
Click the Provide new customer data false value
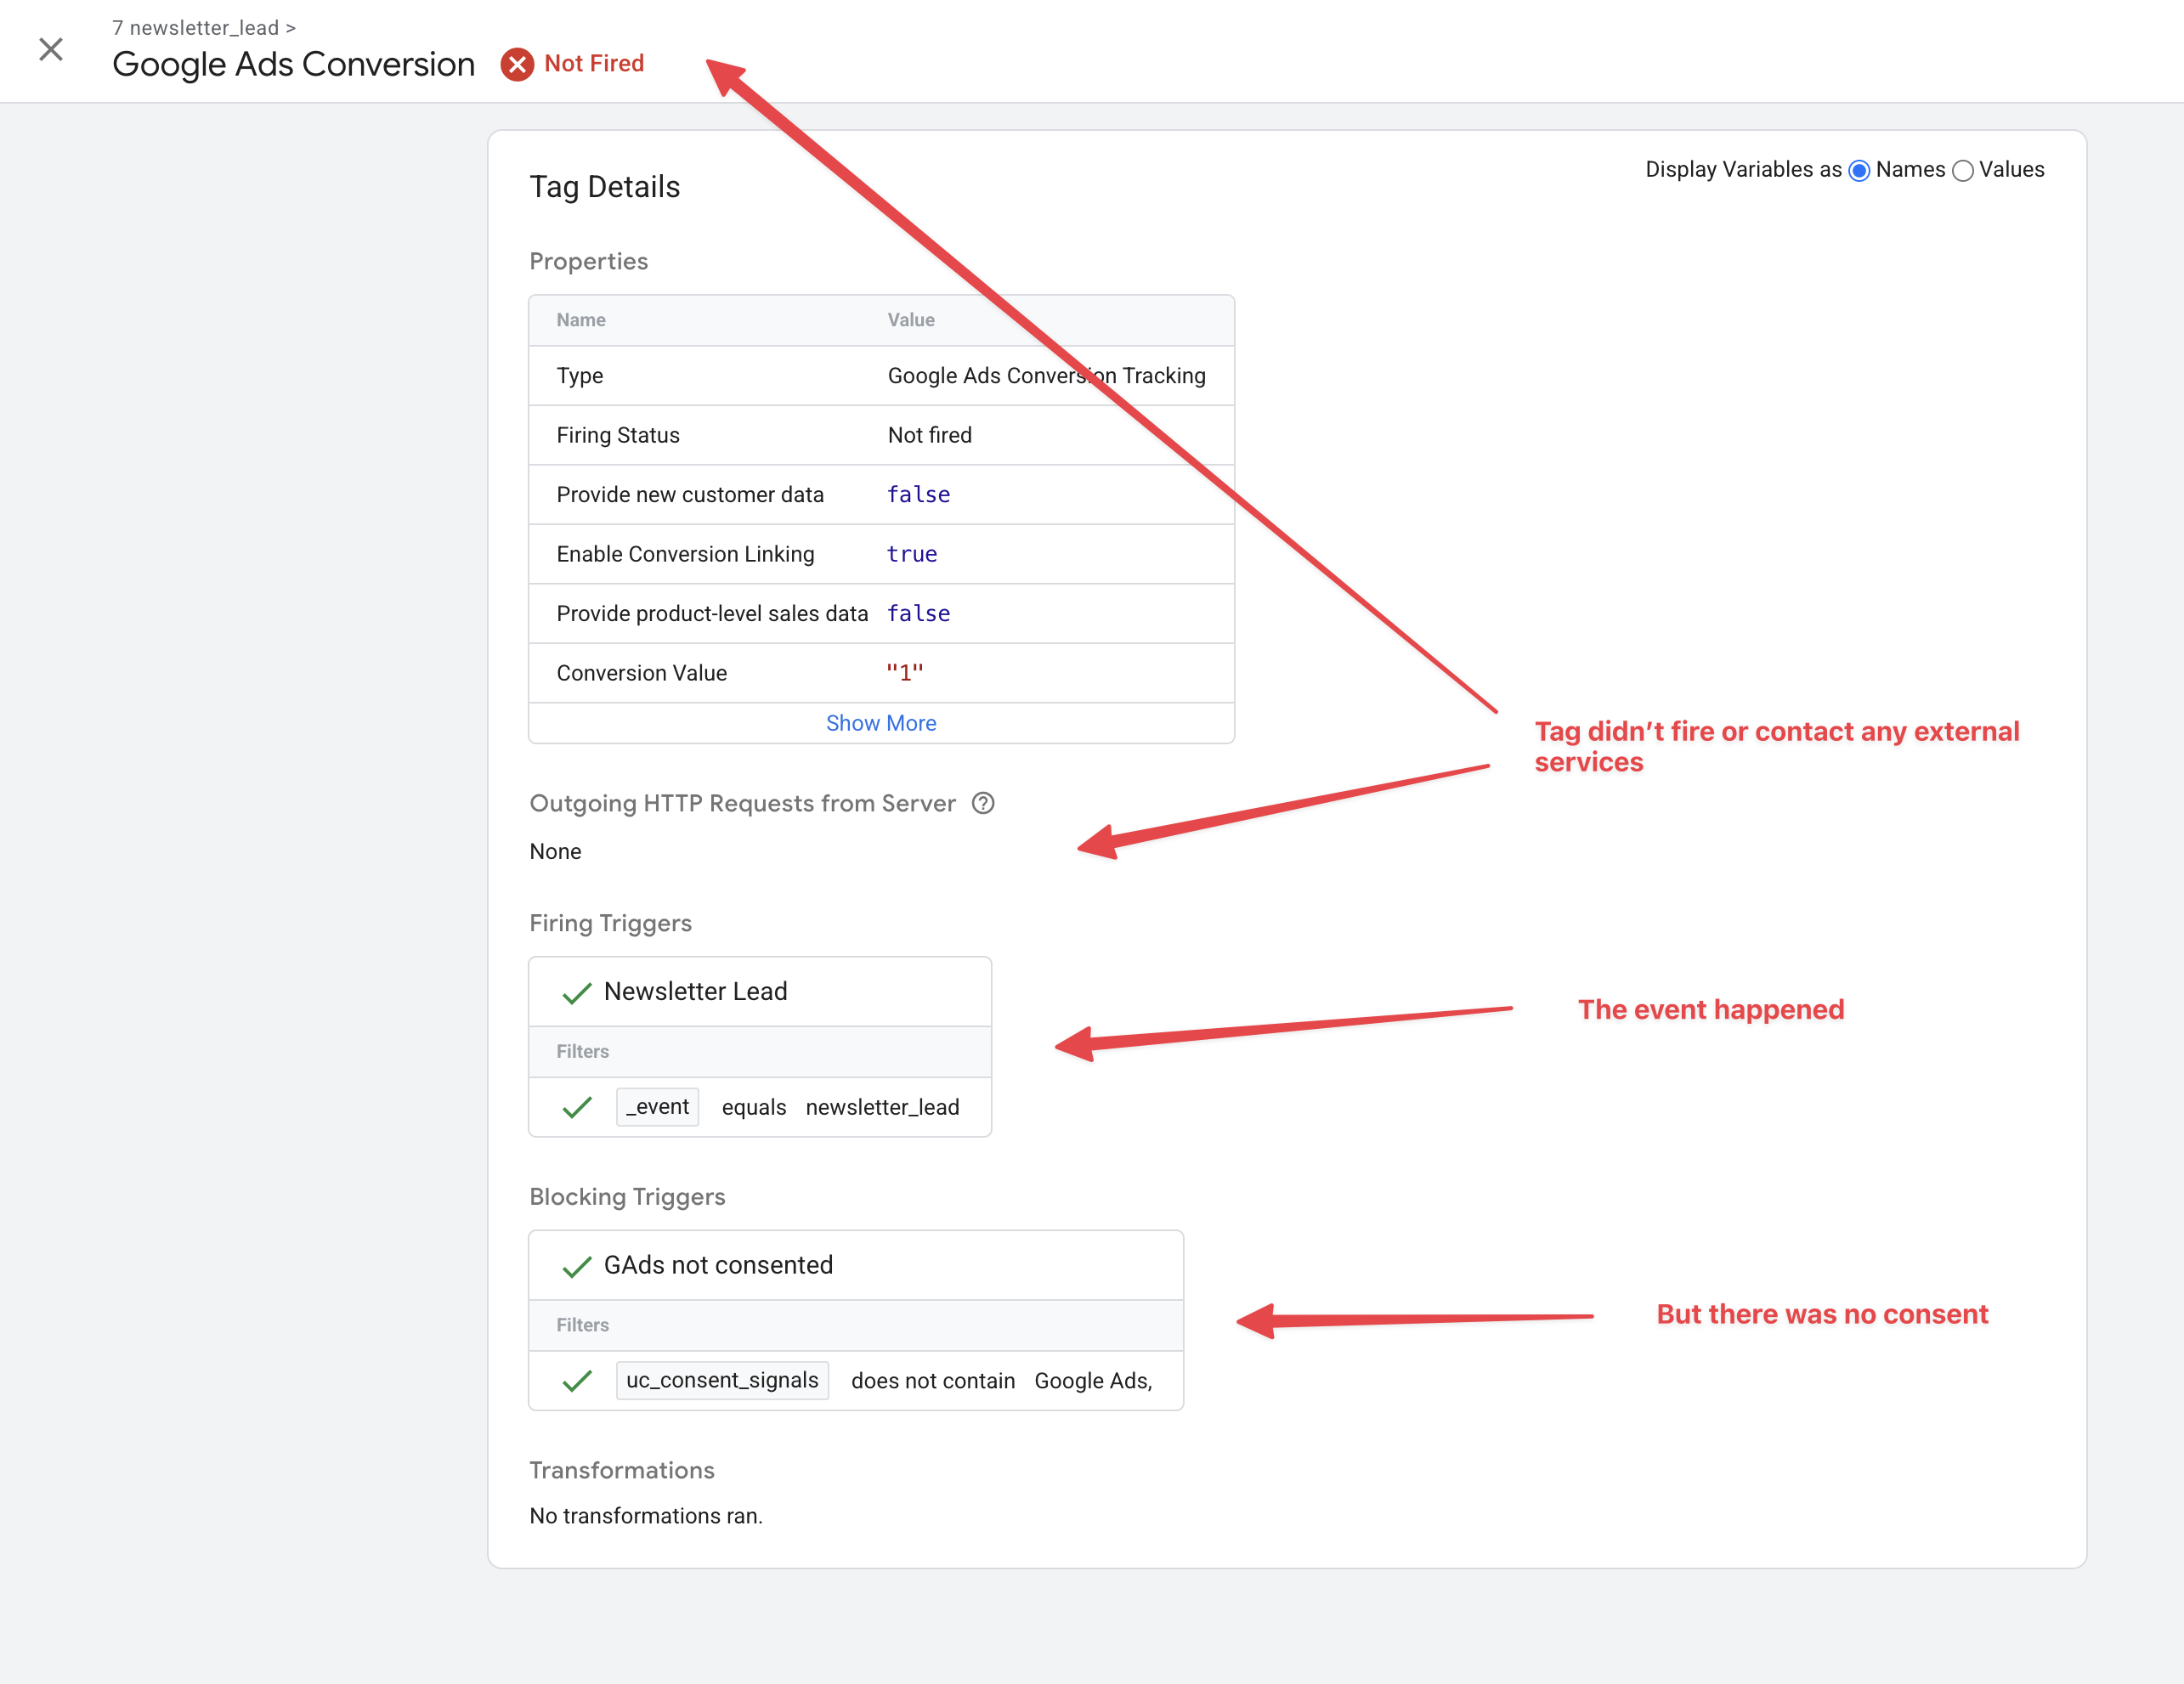tap(918, 495)
